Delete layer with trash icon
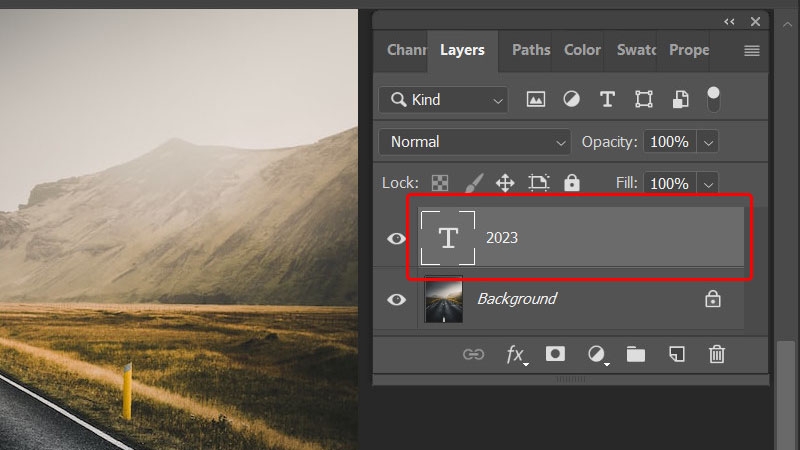 [716, 354]
